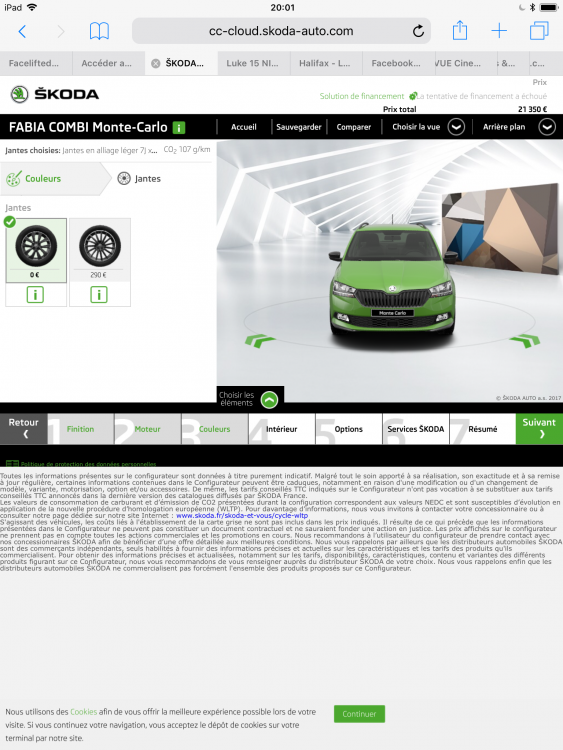
Task: Go to step 1 Finition
Action: point(80,429)
